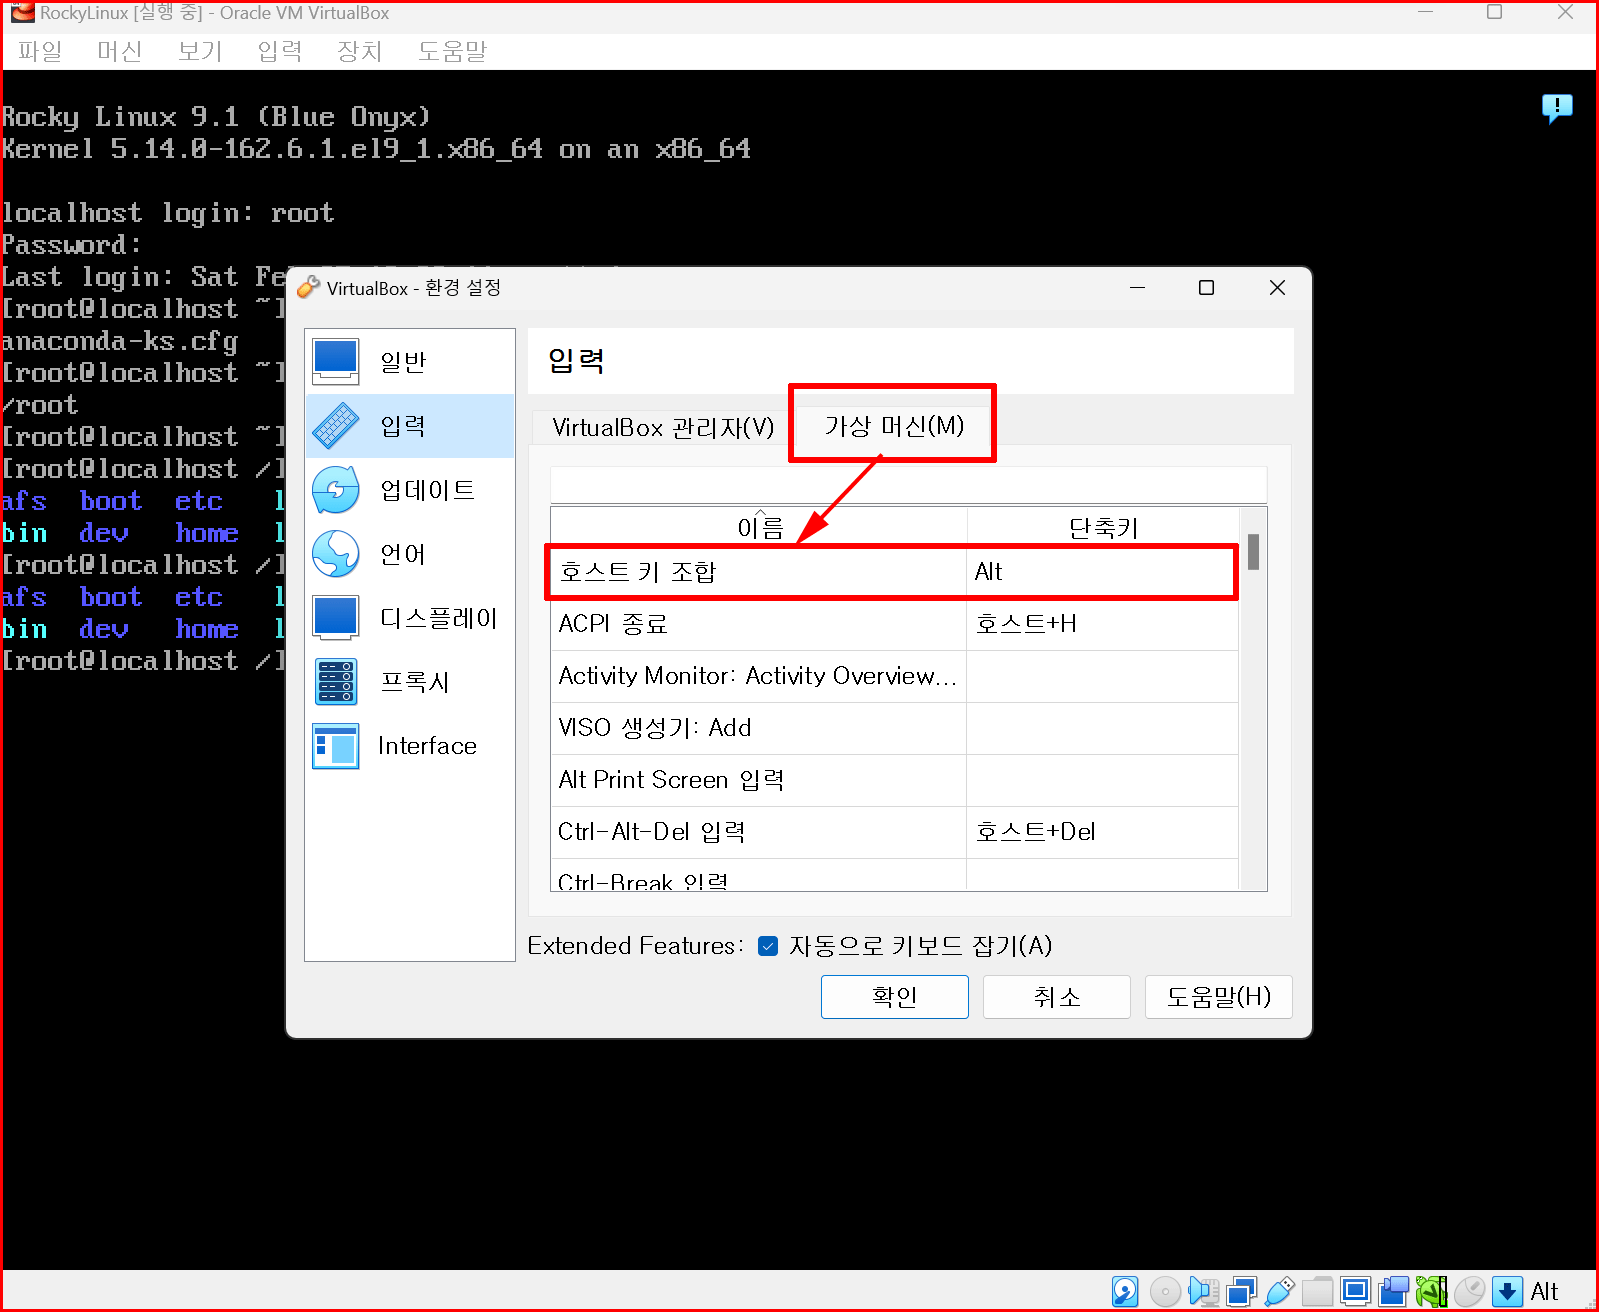The height and width of the screenshot is (1312, 1599).
Task: Click the shortcut search filter field
Action: point(909,485)
